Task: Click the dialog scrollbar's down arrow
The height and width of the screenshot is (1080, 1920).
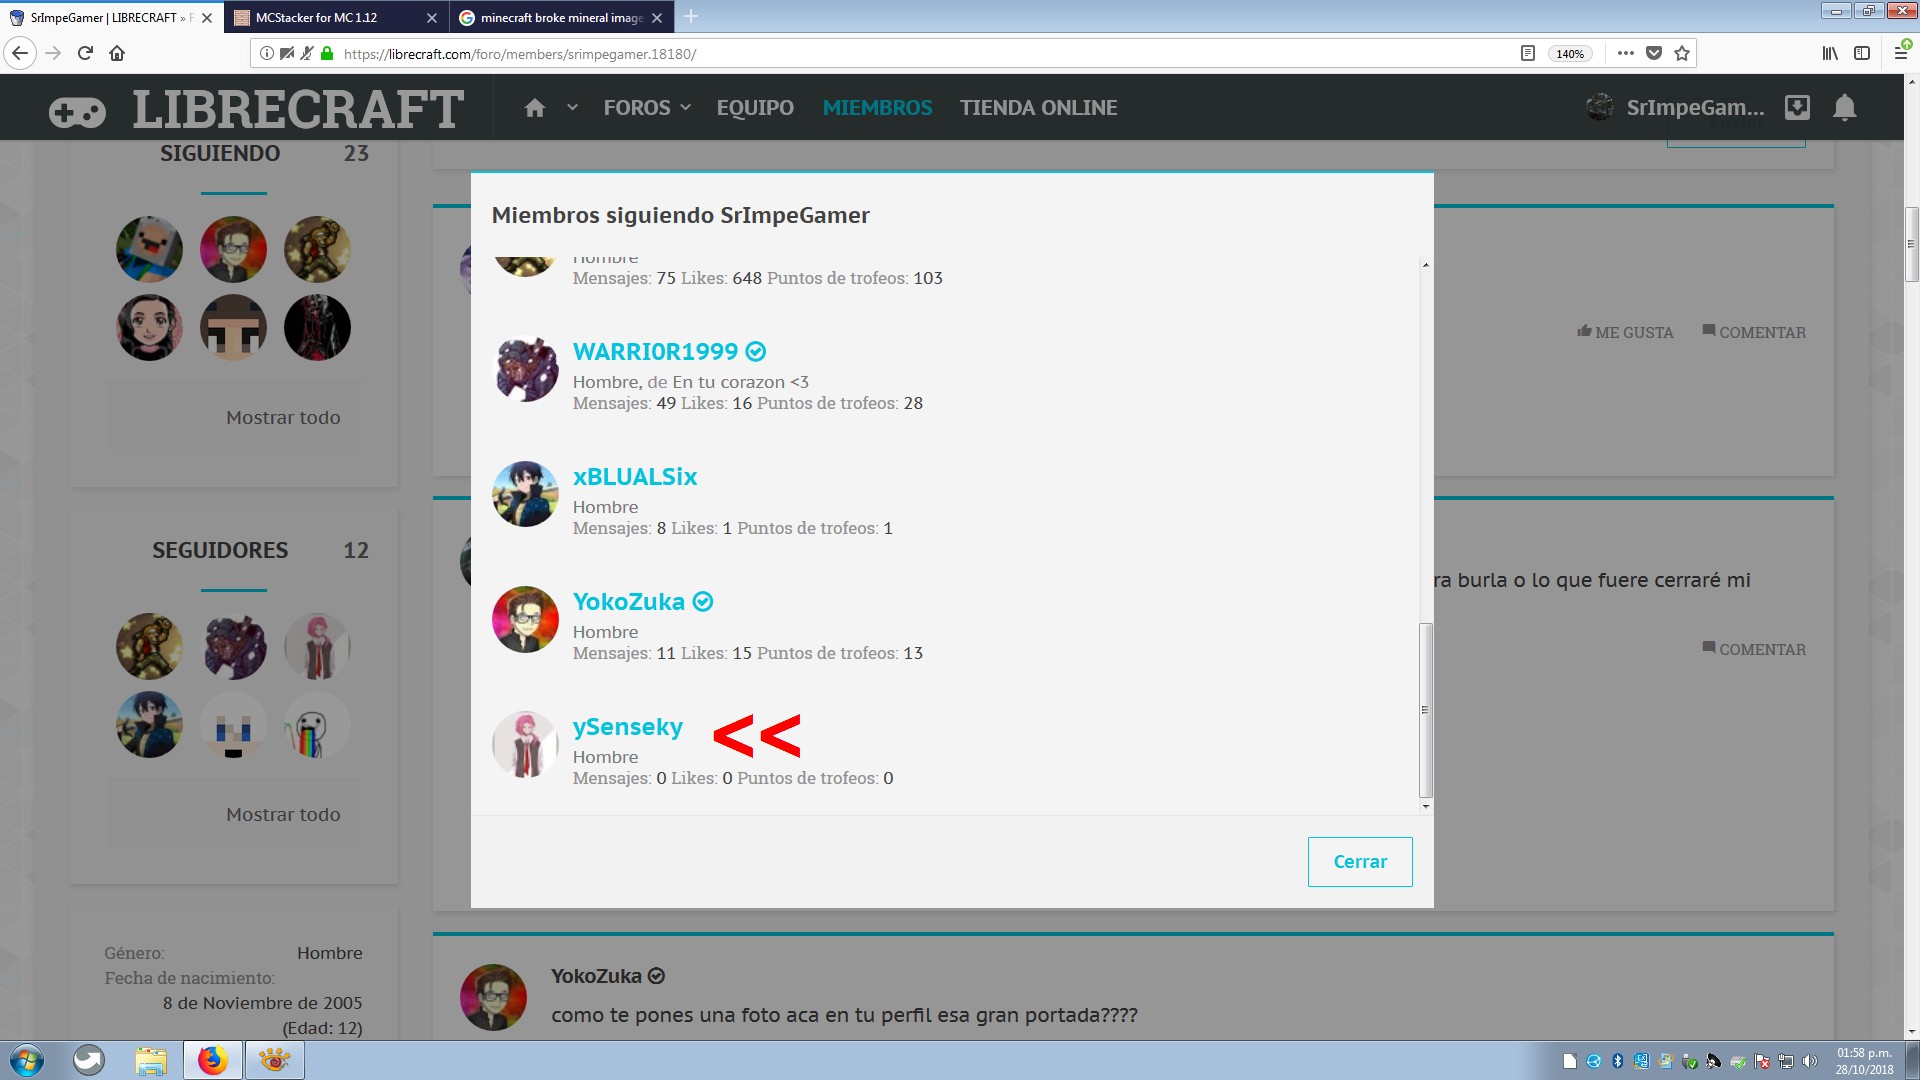Action: (x=1425, y=806)
